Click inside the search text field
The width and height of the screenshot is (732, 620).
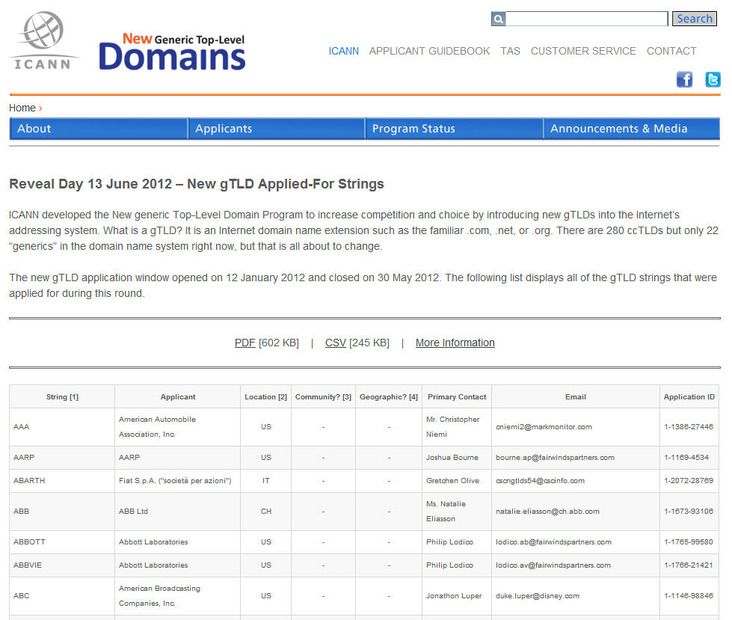point(587,19)
